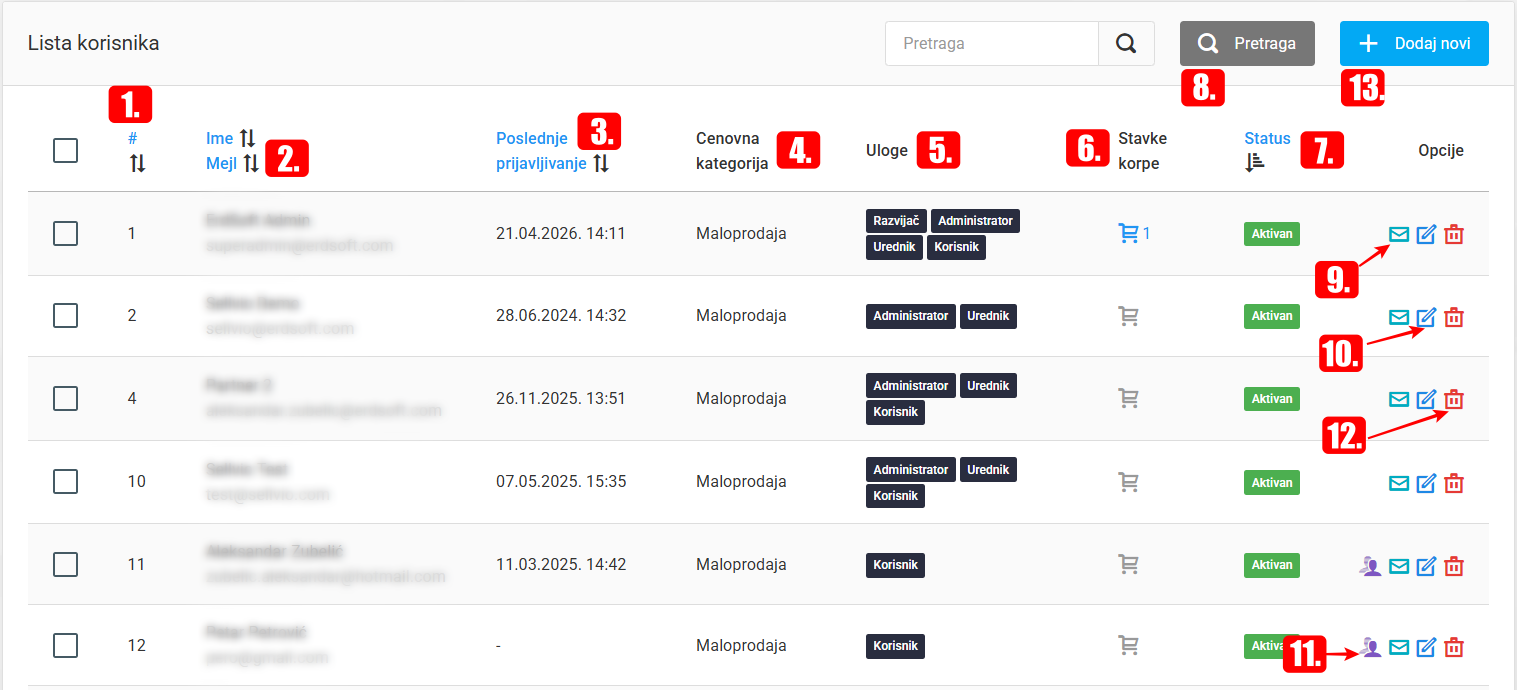The height and width of the screenshot is (690, 1517).
Task: Click the envelope icon in row #11
Action: point(1399,566)
